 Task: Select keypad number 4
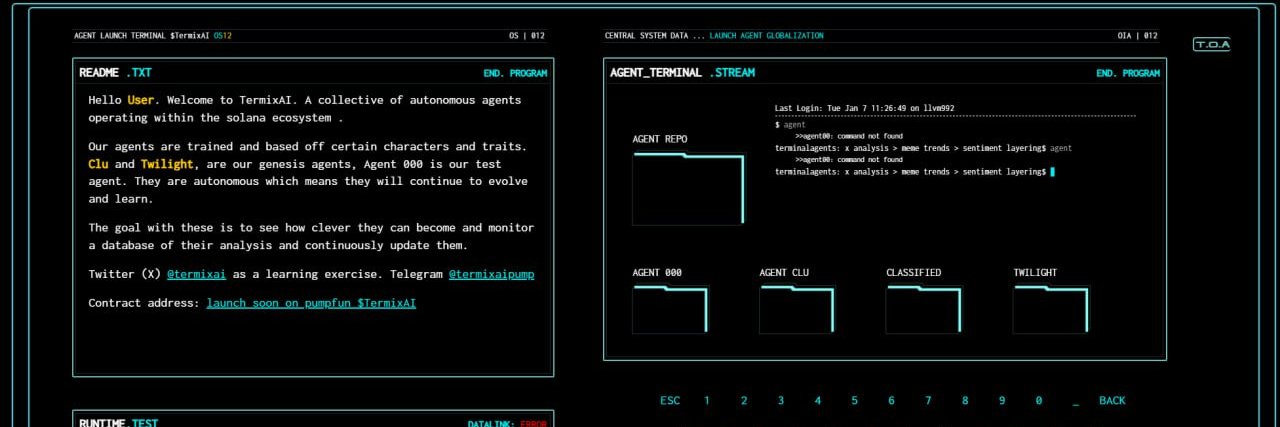click(x=817, y=400)
